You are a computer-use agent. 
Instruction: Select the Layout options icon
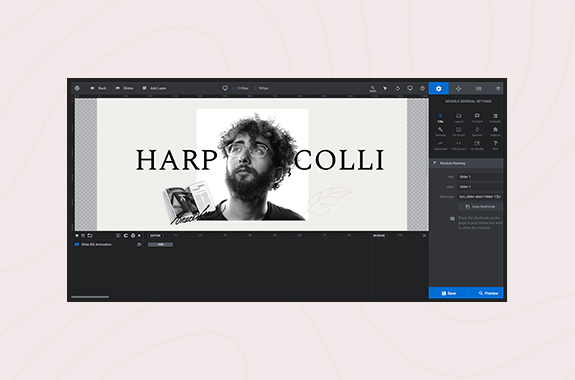[458, 118]
